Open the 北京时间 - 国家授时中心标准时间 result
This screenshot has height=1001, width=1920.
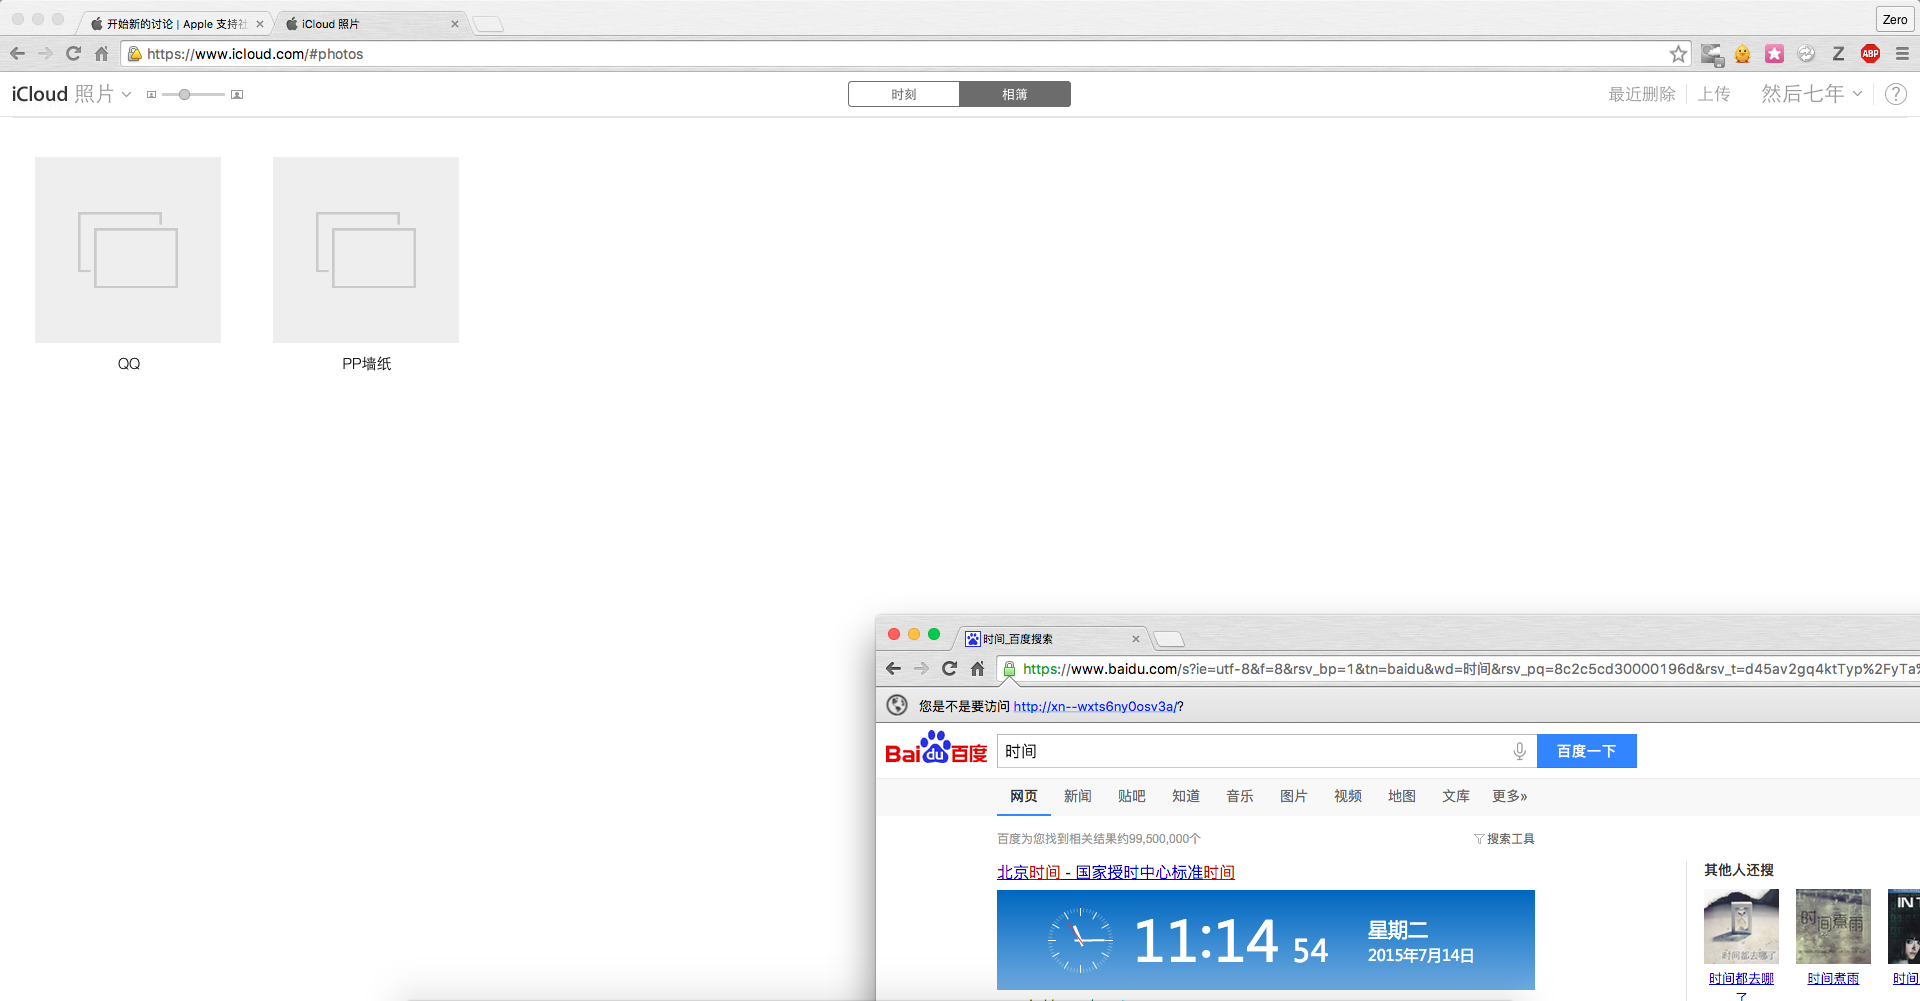click(x=1115, y=873)
